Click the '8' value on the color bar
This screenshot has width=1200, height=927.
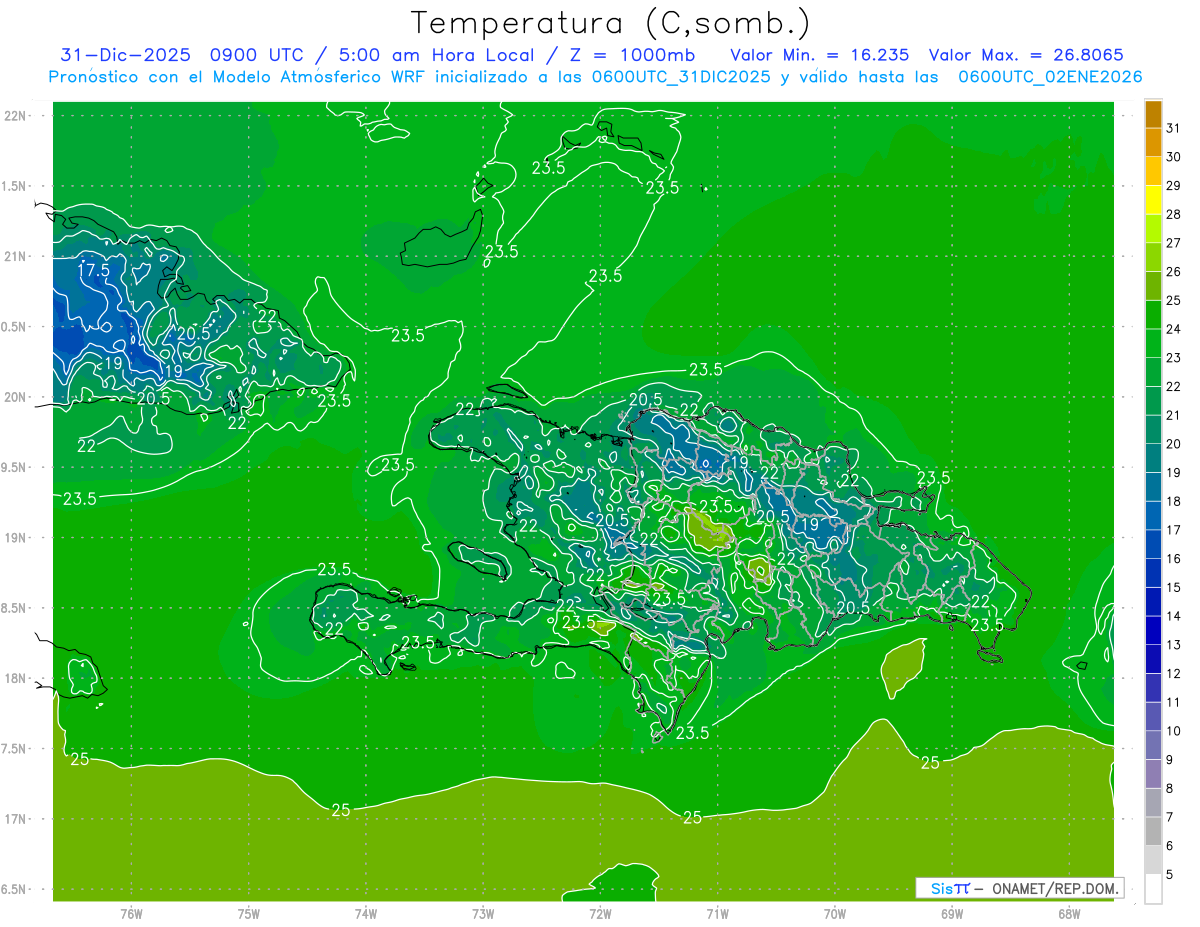(x=1170, y=789)
